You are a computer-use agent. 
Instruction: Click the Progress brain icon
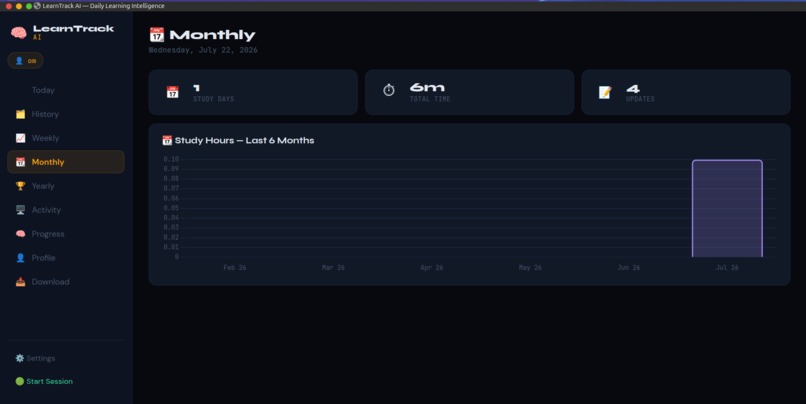click(x=21, y=234)
